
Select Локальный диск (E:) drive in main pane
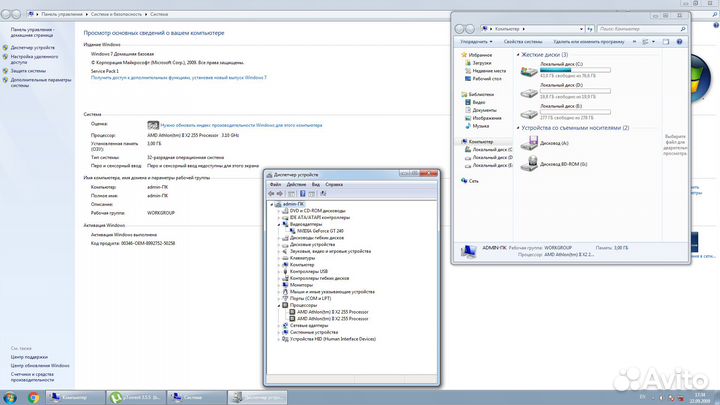(x=565, y=112)
